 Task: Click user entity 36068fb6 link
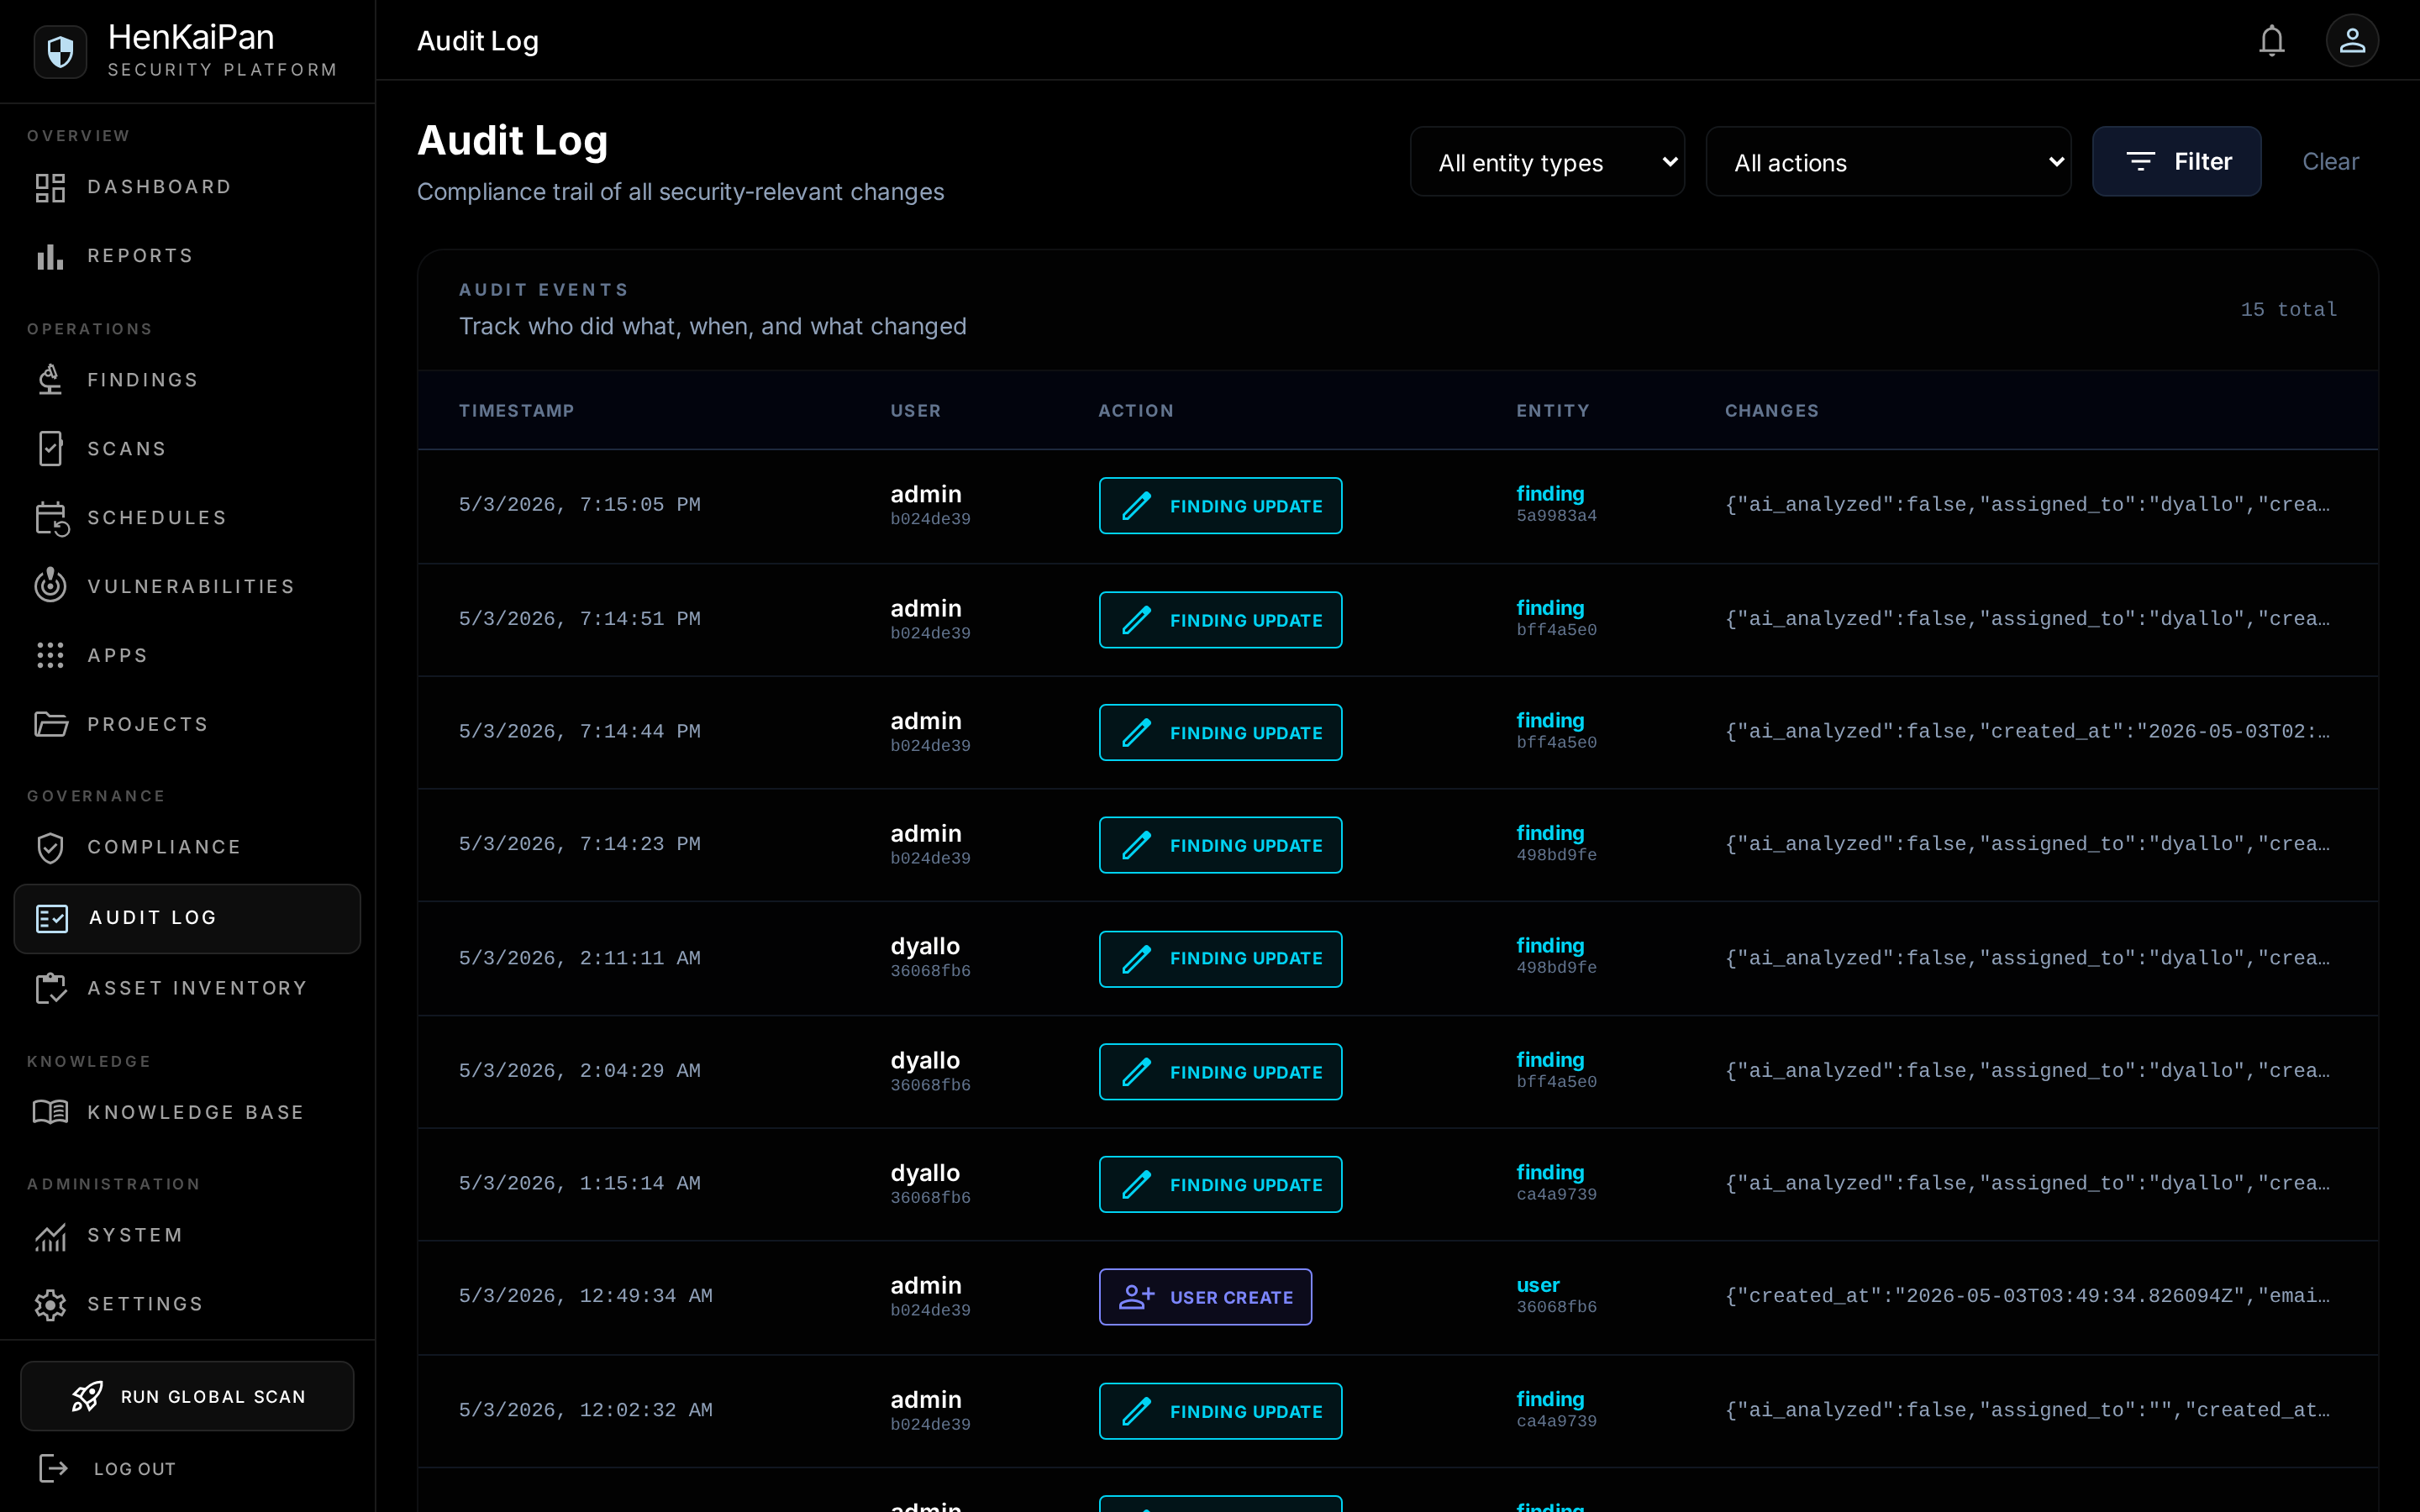coord(1556,1295)
